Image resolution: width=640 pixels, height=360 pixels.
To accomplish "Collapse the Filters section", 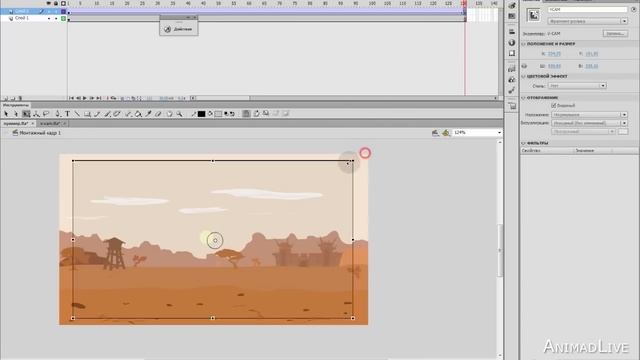I will [524, 143].
